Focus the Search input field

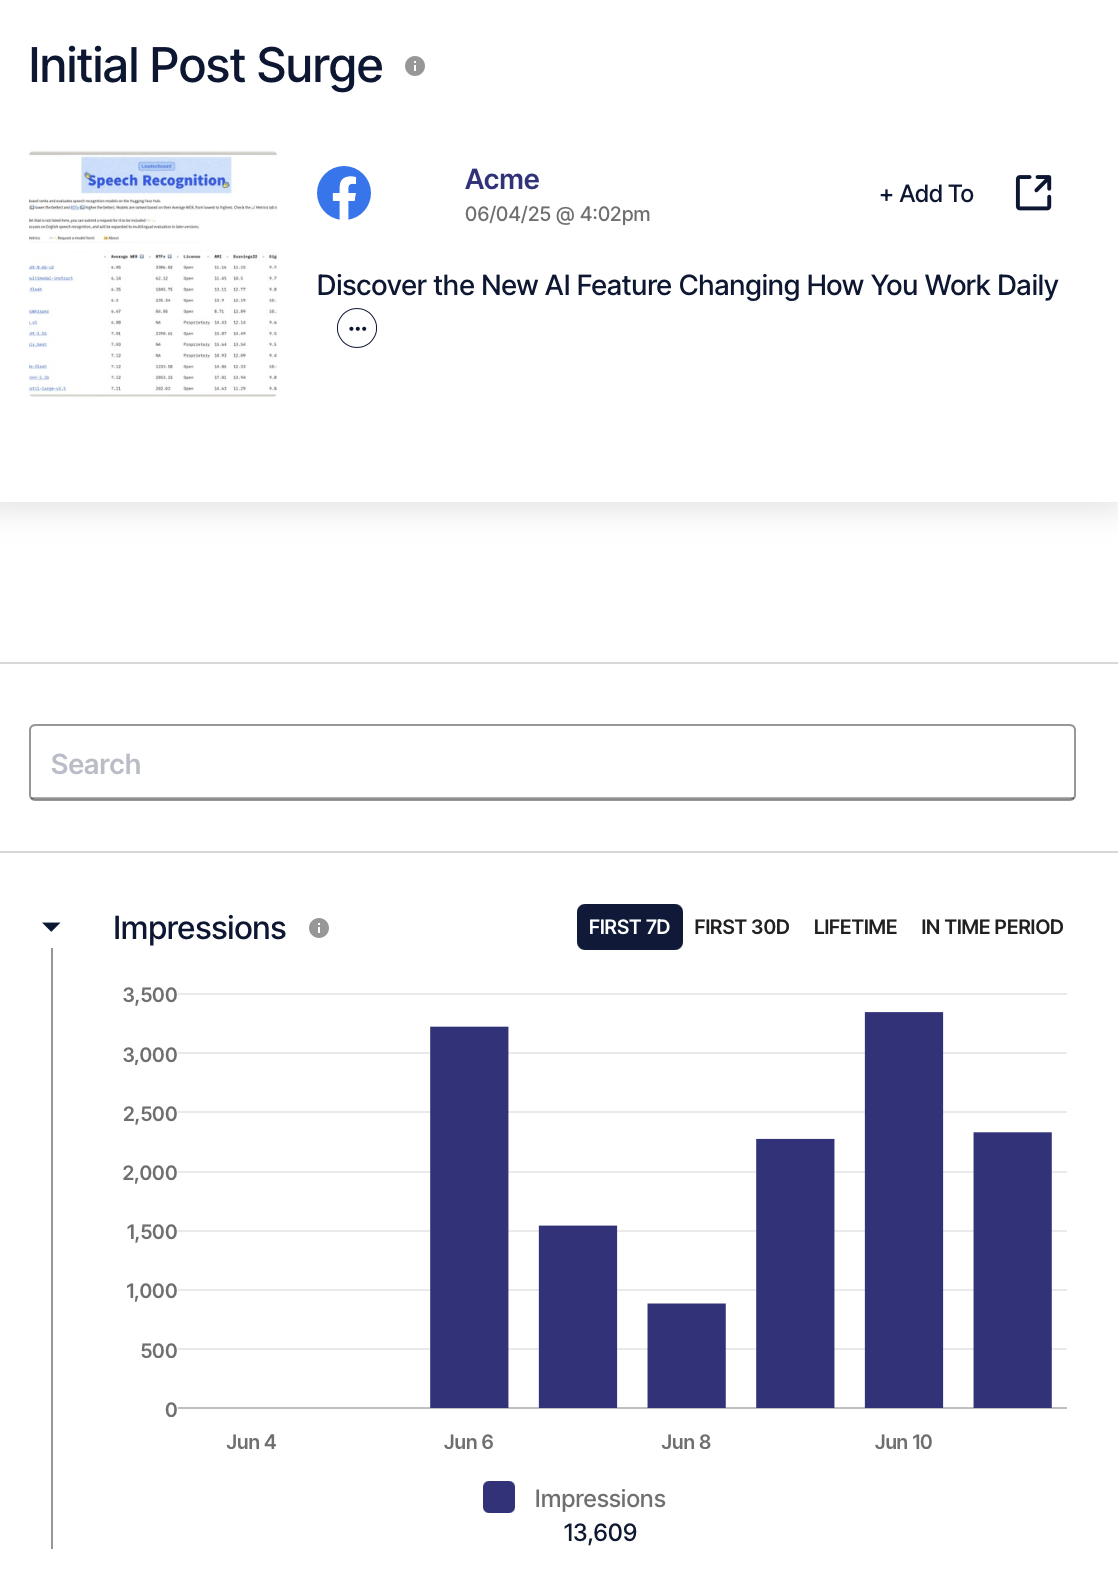tap(552, 762)
